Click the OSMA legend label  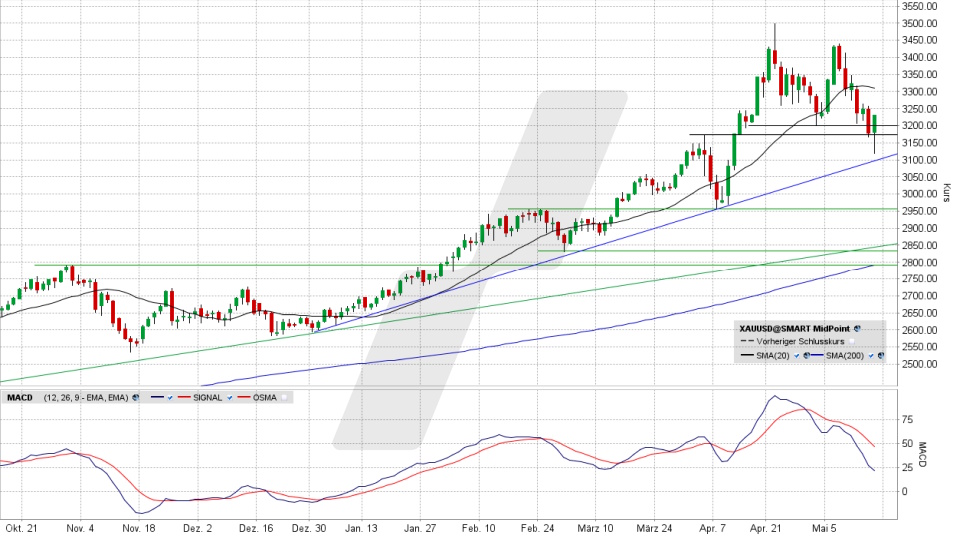click(x=264, y=397)
